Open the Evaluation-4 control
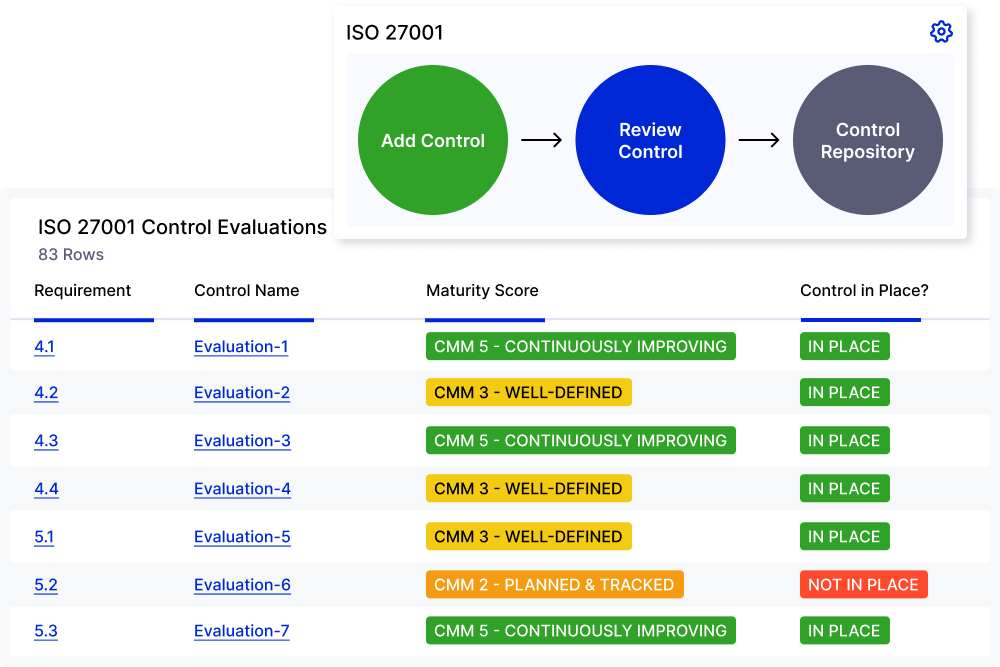Viewport: 1000px width, 667px height. pos(242,488)
